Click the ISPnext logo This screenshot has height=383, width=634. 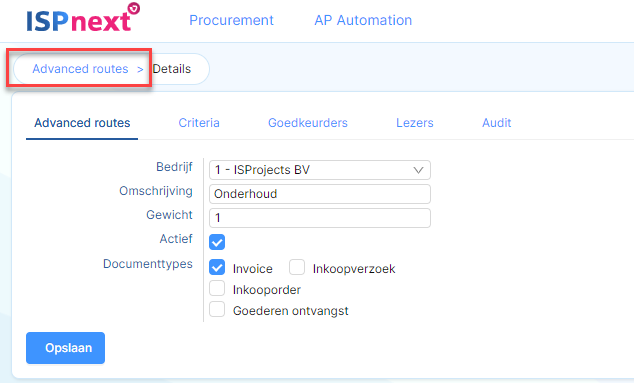83,18
